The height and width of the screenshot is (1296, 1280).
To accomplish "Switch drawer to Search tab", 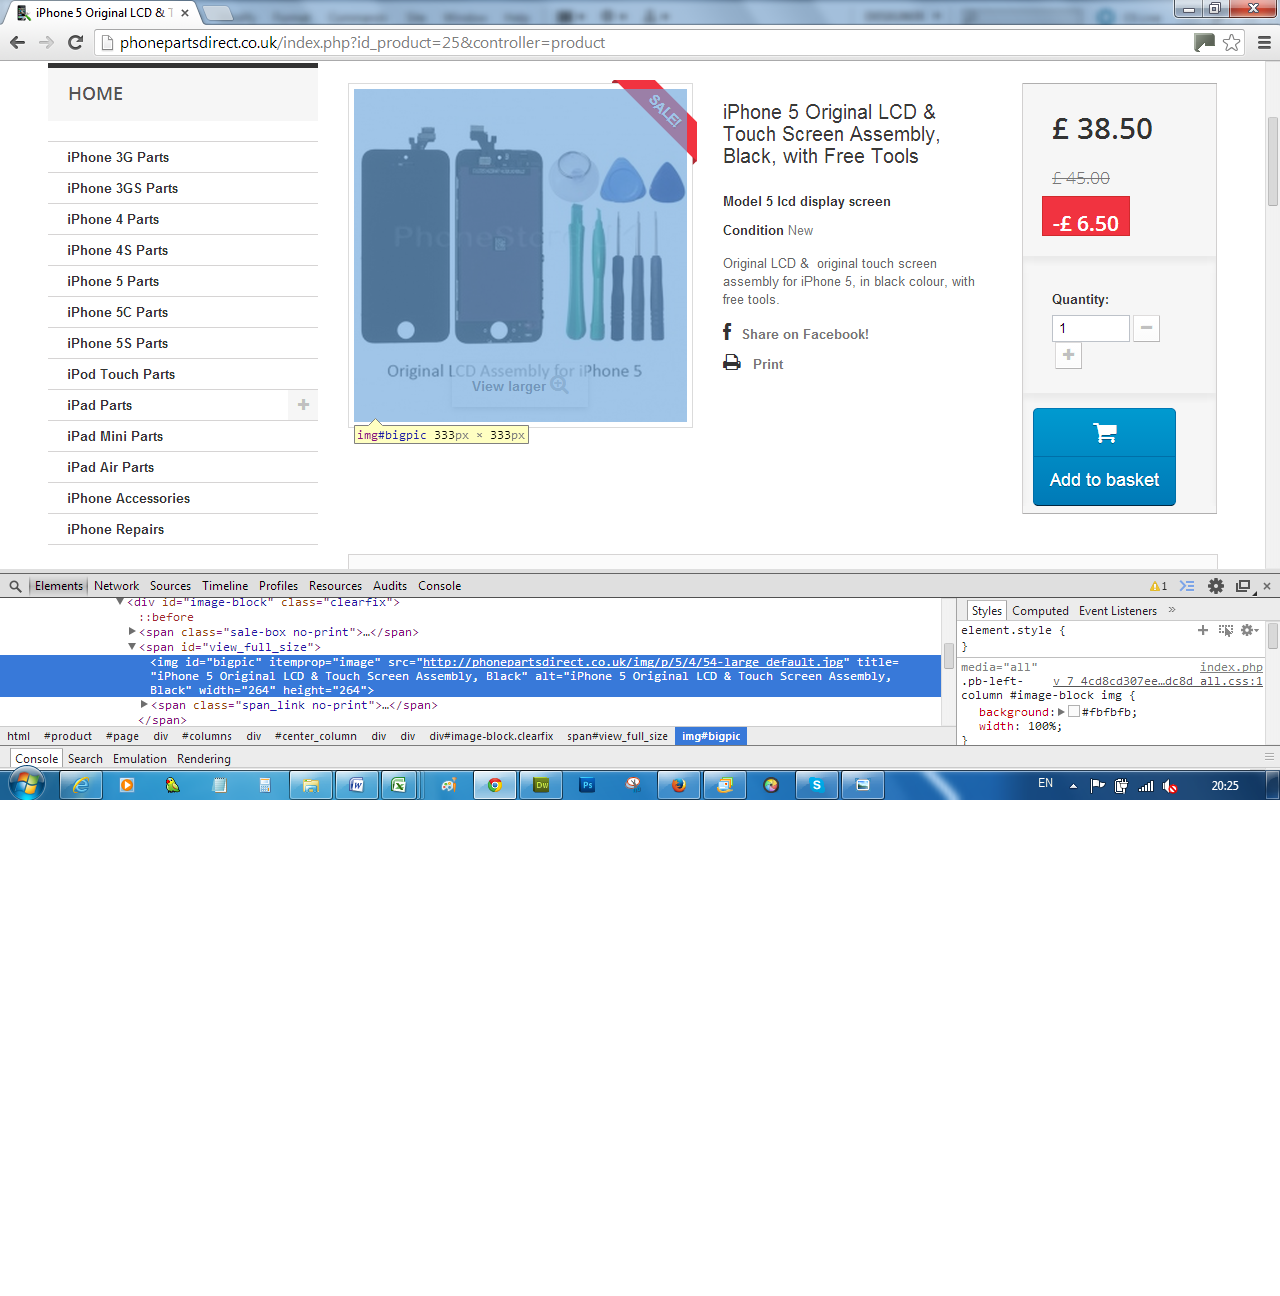I will [x=85, y=759].
